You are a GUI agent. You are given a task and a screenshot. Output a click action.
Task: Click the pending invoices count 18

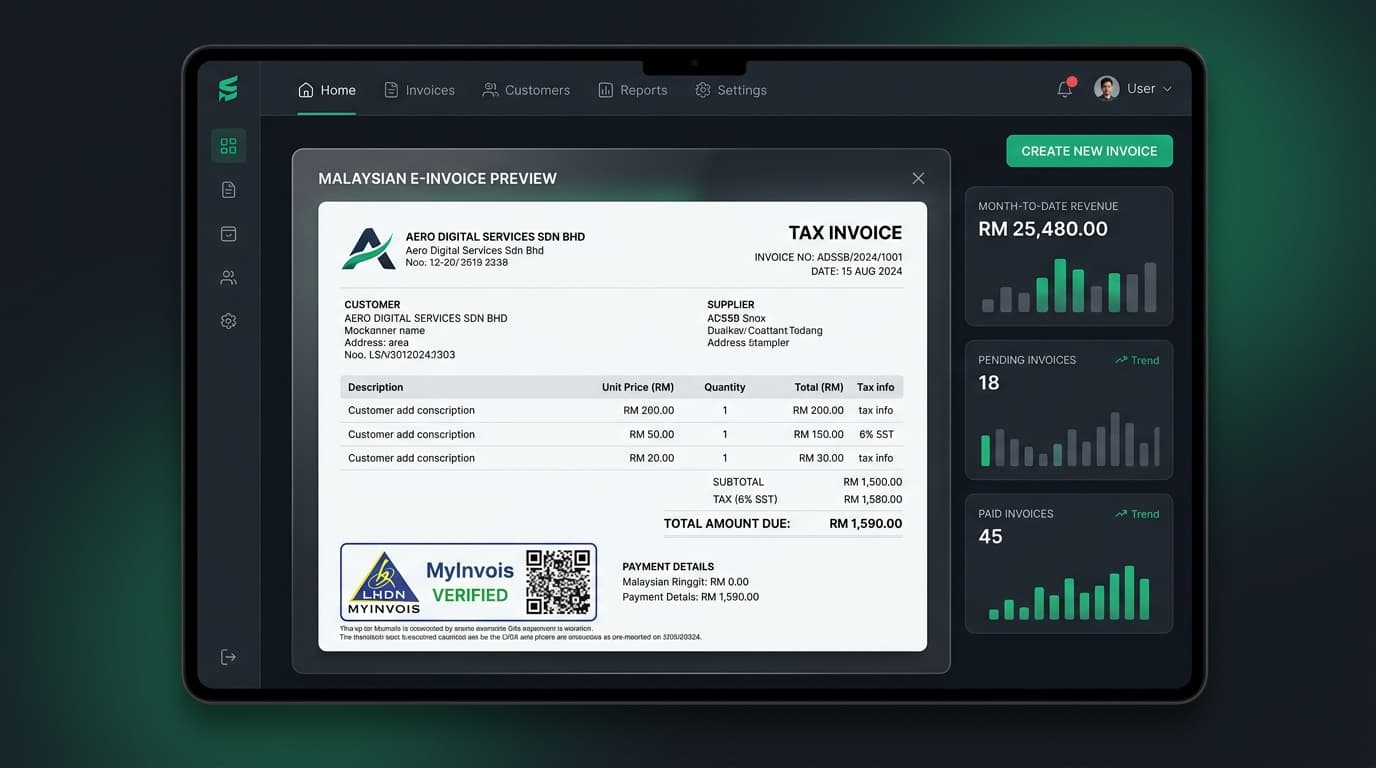click(989, 383)
